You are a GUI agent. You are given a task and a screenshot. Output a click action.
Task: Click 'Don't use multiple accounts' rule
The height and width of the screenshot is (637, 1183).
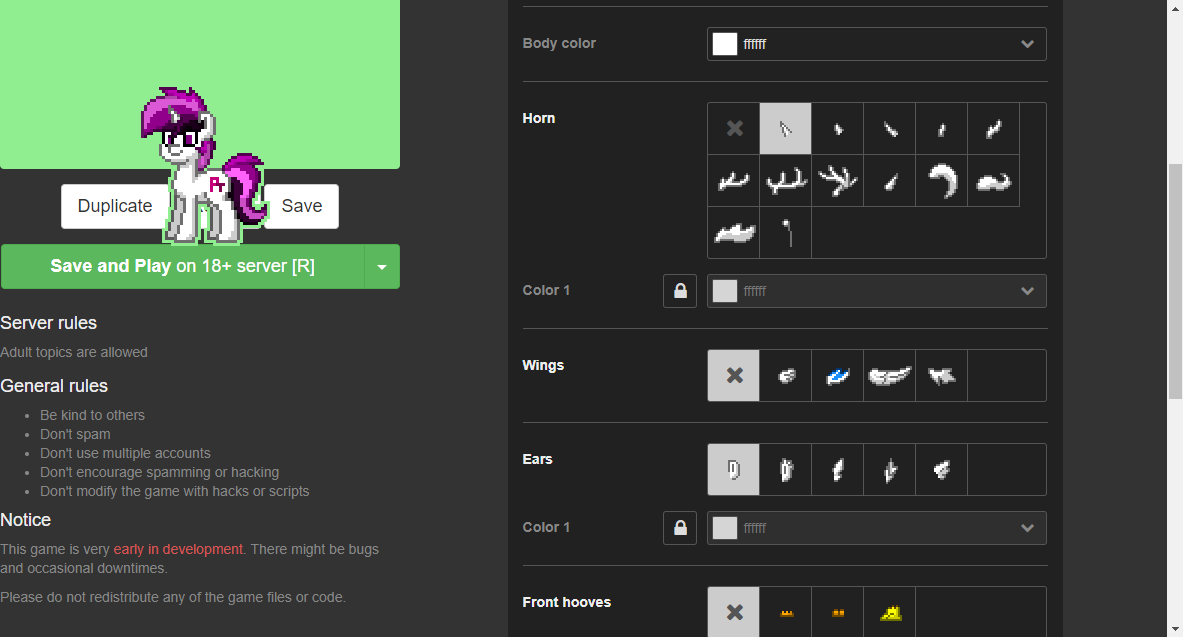point(125,453)
